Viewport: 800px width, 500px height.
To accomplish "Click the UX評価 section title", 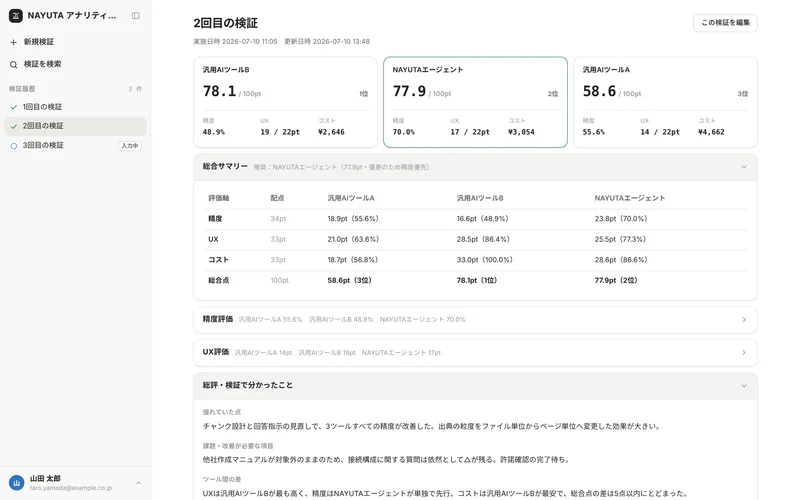I will point(216,352).
